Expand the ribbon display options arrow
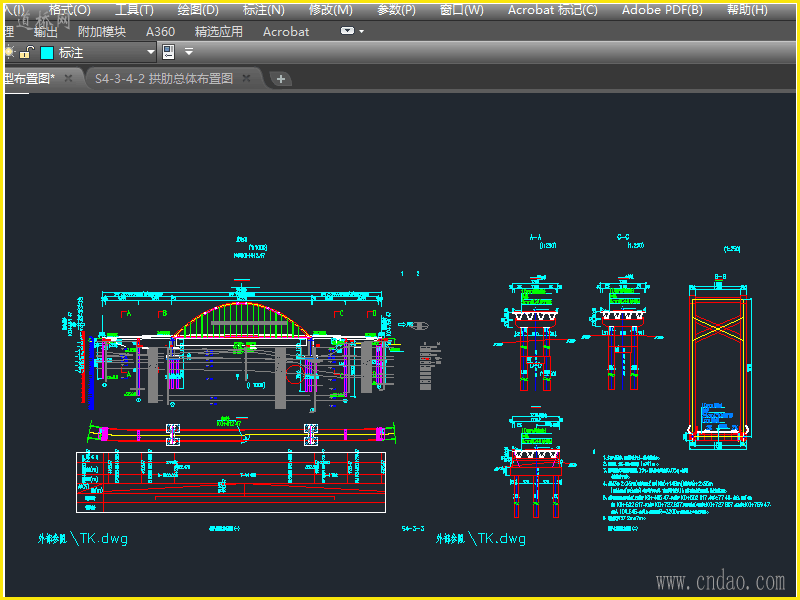 coord(361,31)
